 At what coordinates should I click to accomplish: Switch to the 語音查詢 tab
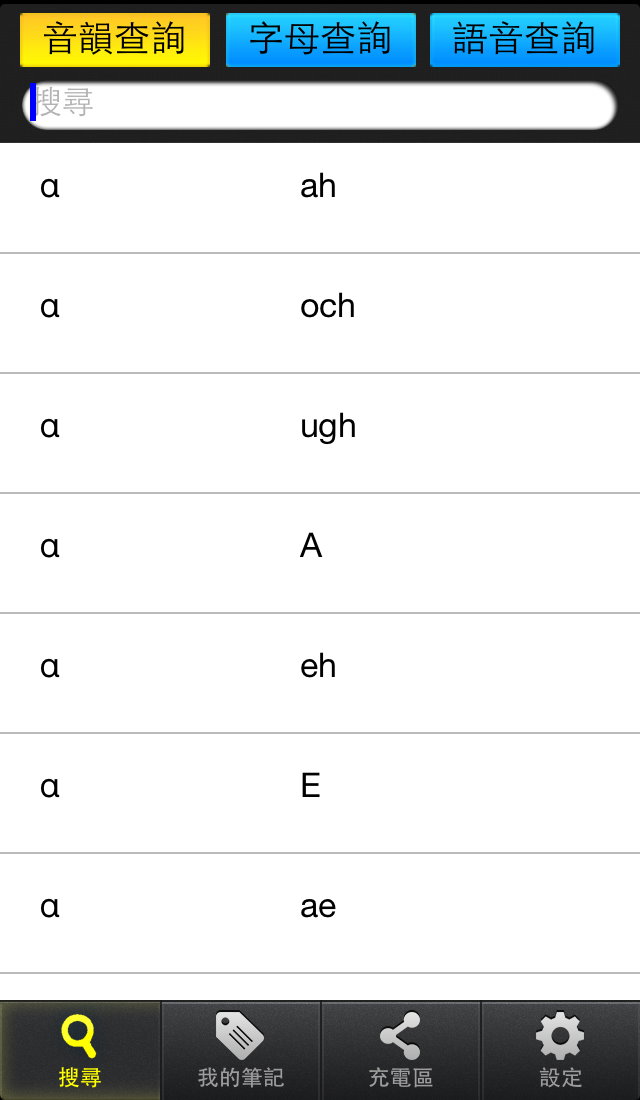point(525,40)
